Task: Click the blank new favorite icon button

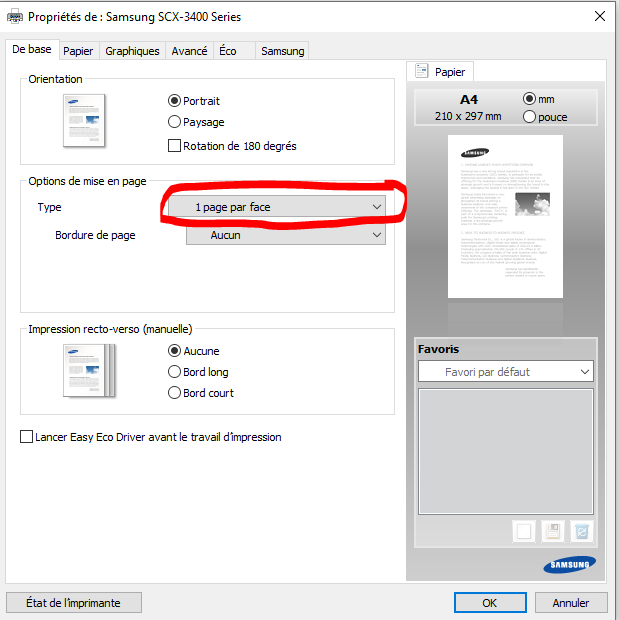Action: click(524, 531)
